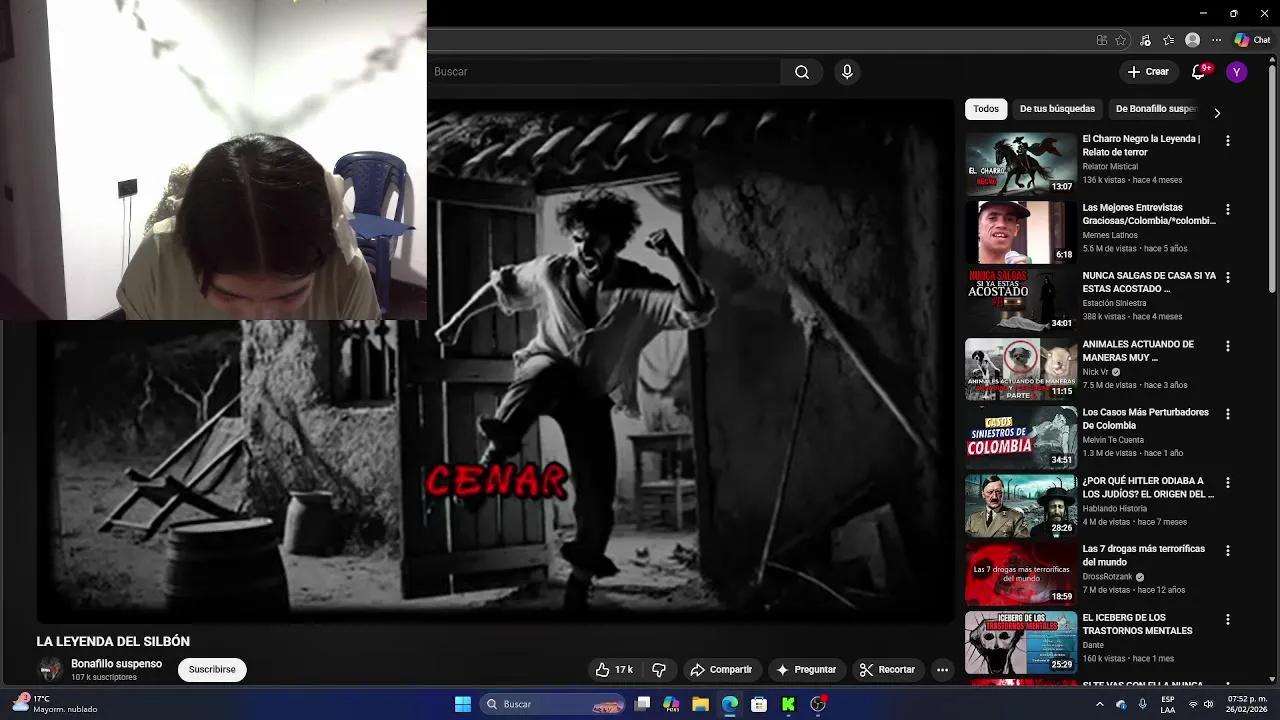The height and width of the screenshot is (720, 1280).
Task: Open options menu for Las 7 drogas video
Action: pyautogui.click(x=1228, y=550)
